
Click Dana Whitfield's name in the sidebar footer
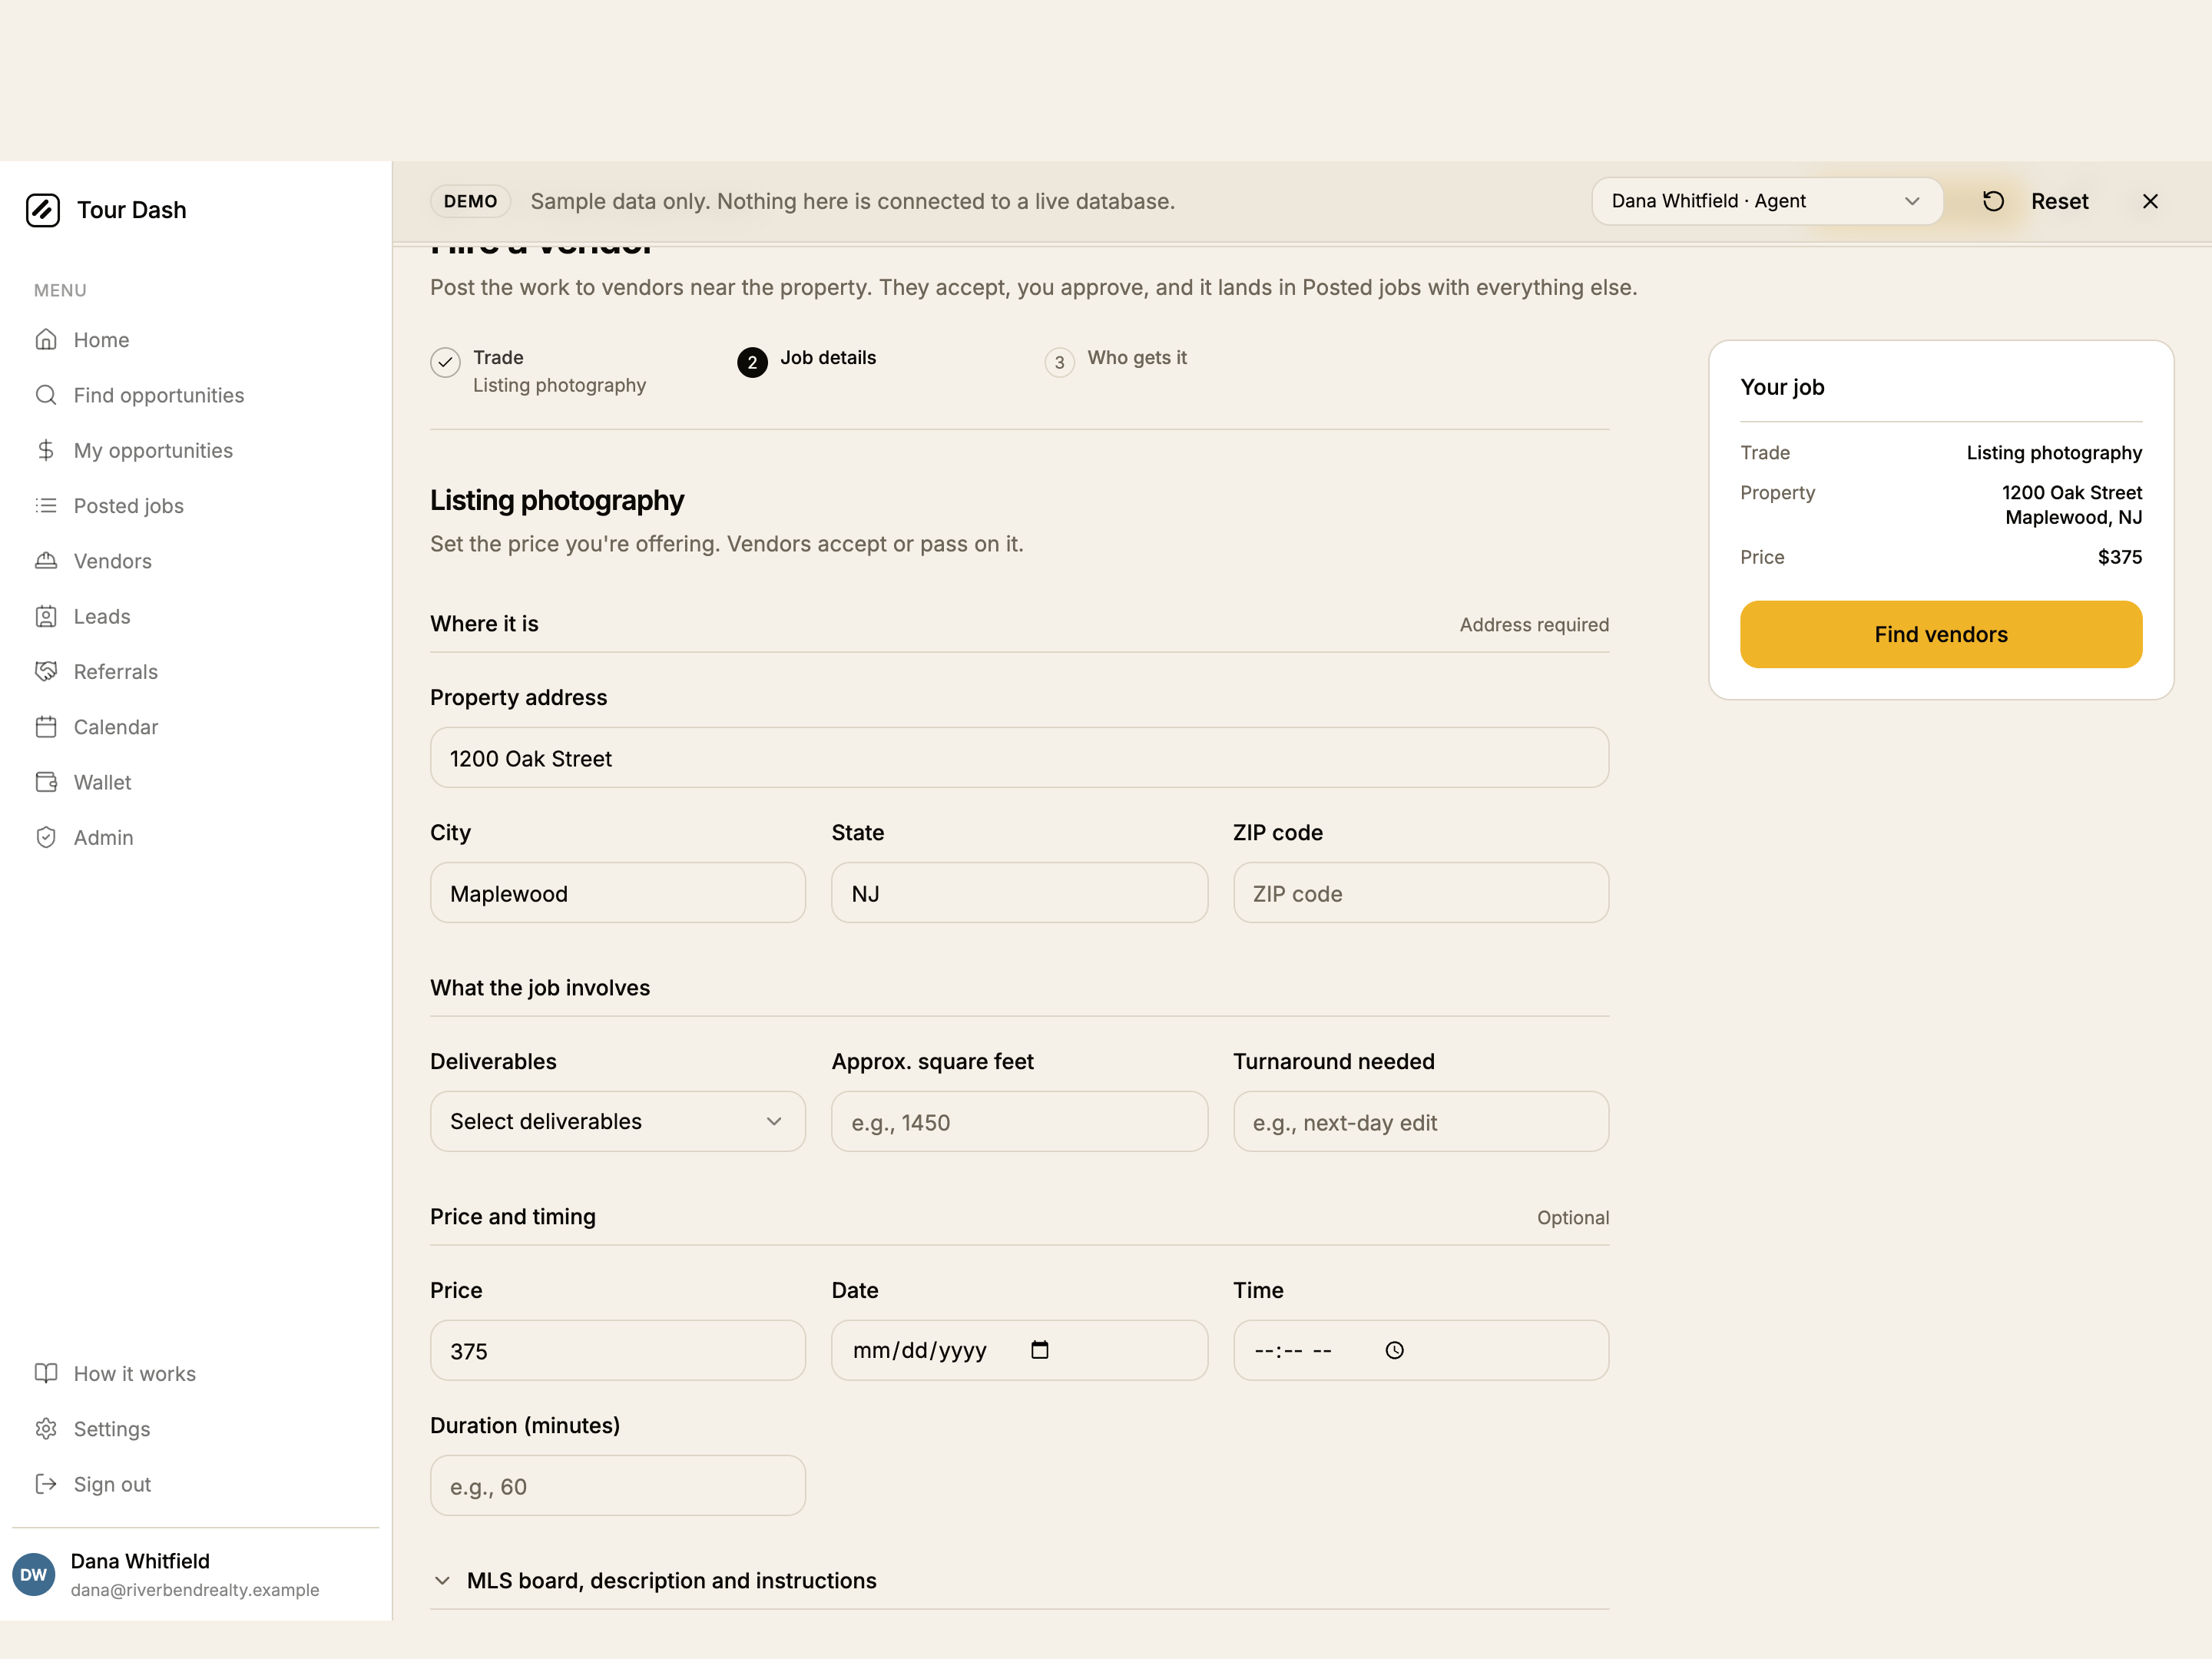click(x=140, y=1562)
